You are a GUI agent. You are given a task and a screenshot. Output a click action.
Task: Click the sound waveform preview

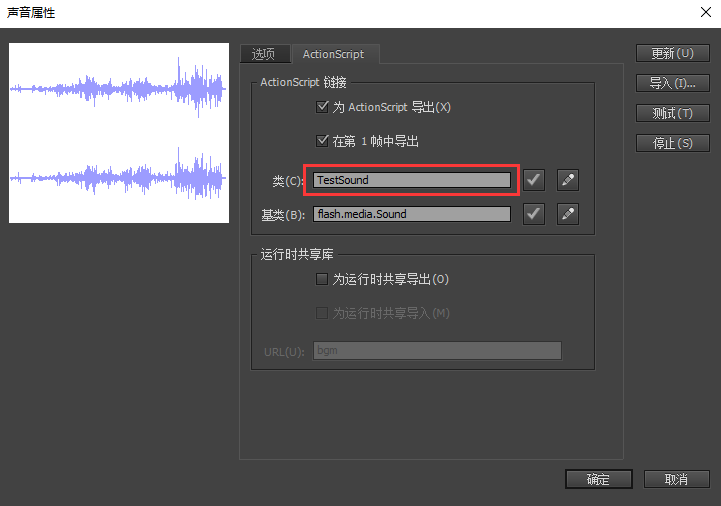coord(119,133)
